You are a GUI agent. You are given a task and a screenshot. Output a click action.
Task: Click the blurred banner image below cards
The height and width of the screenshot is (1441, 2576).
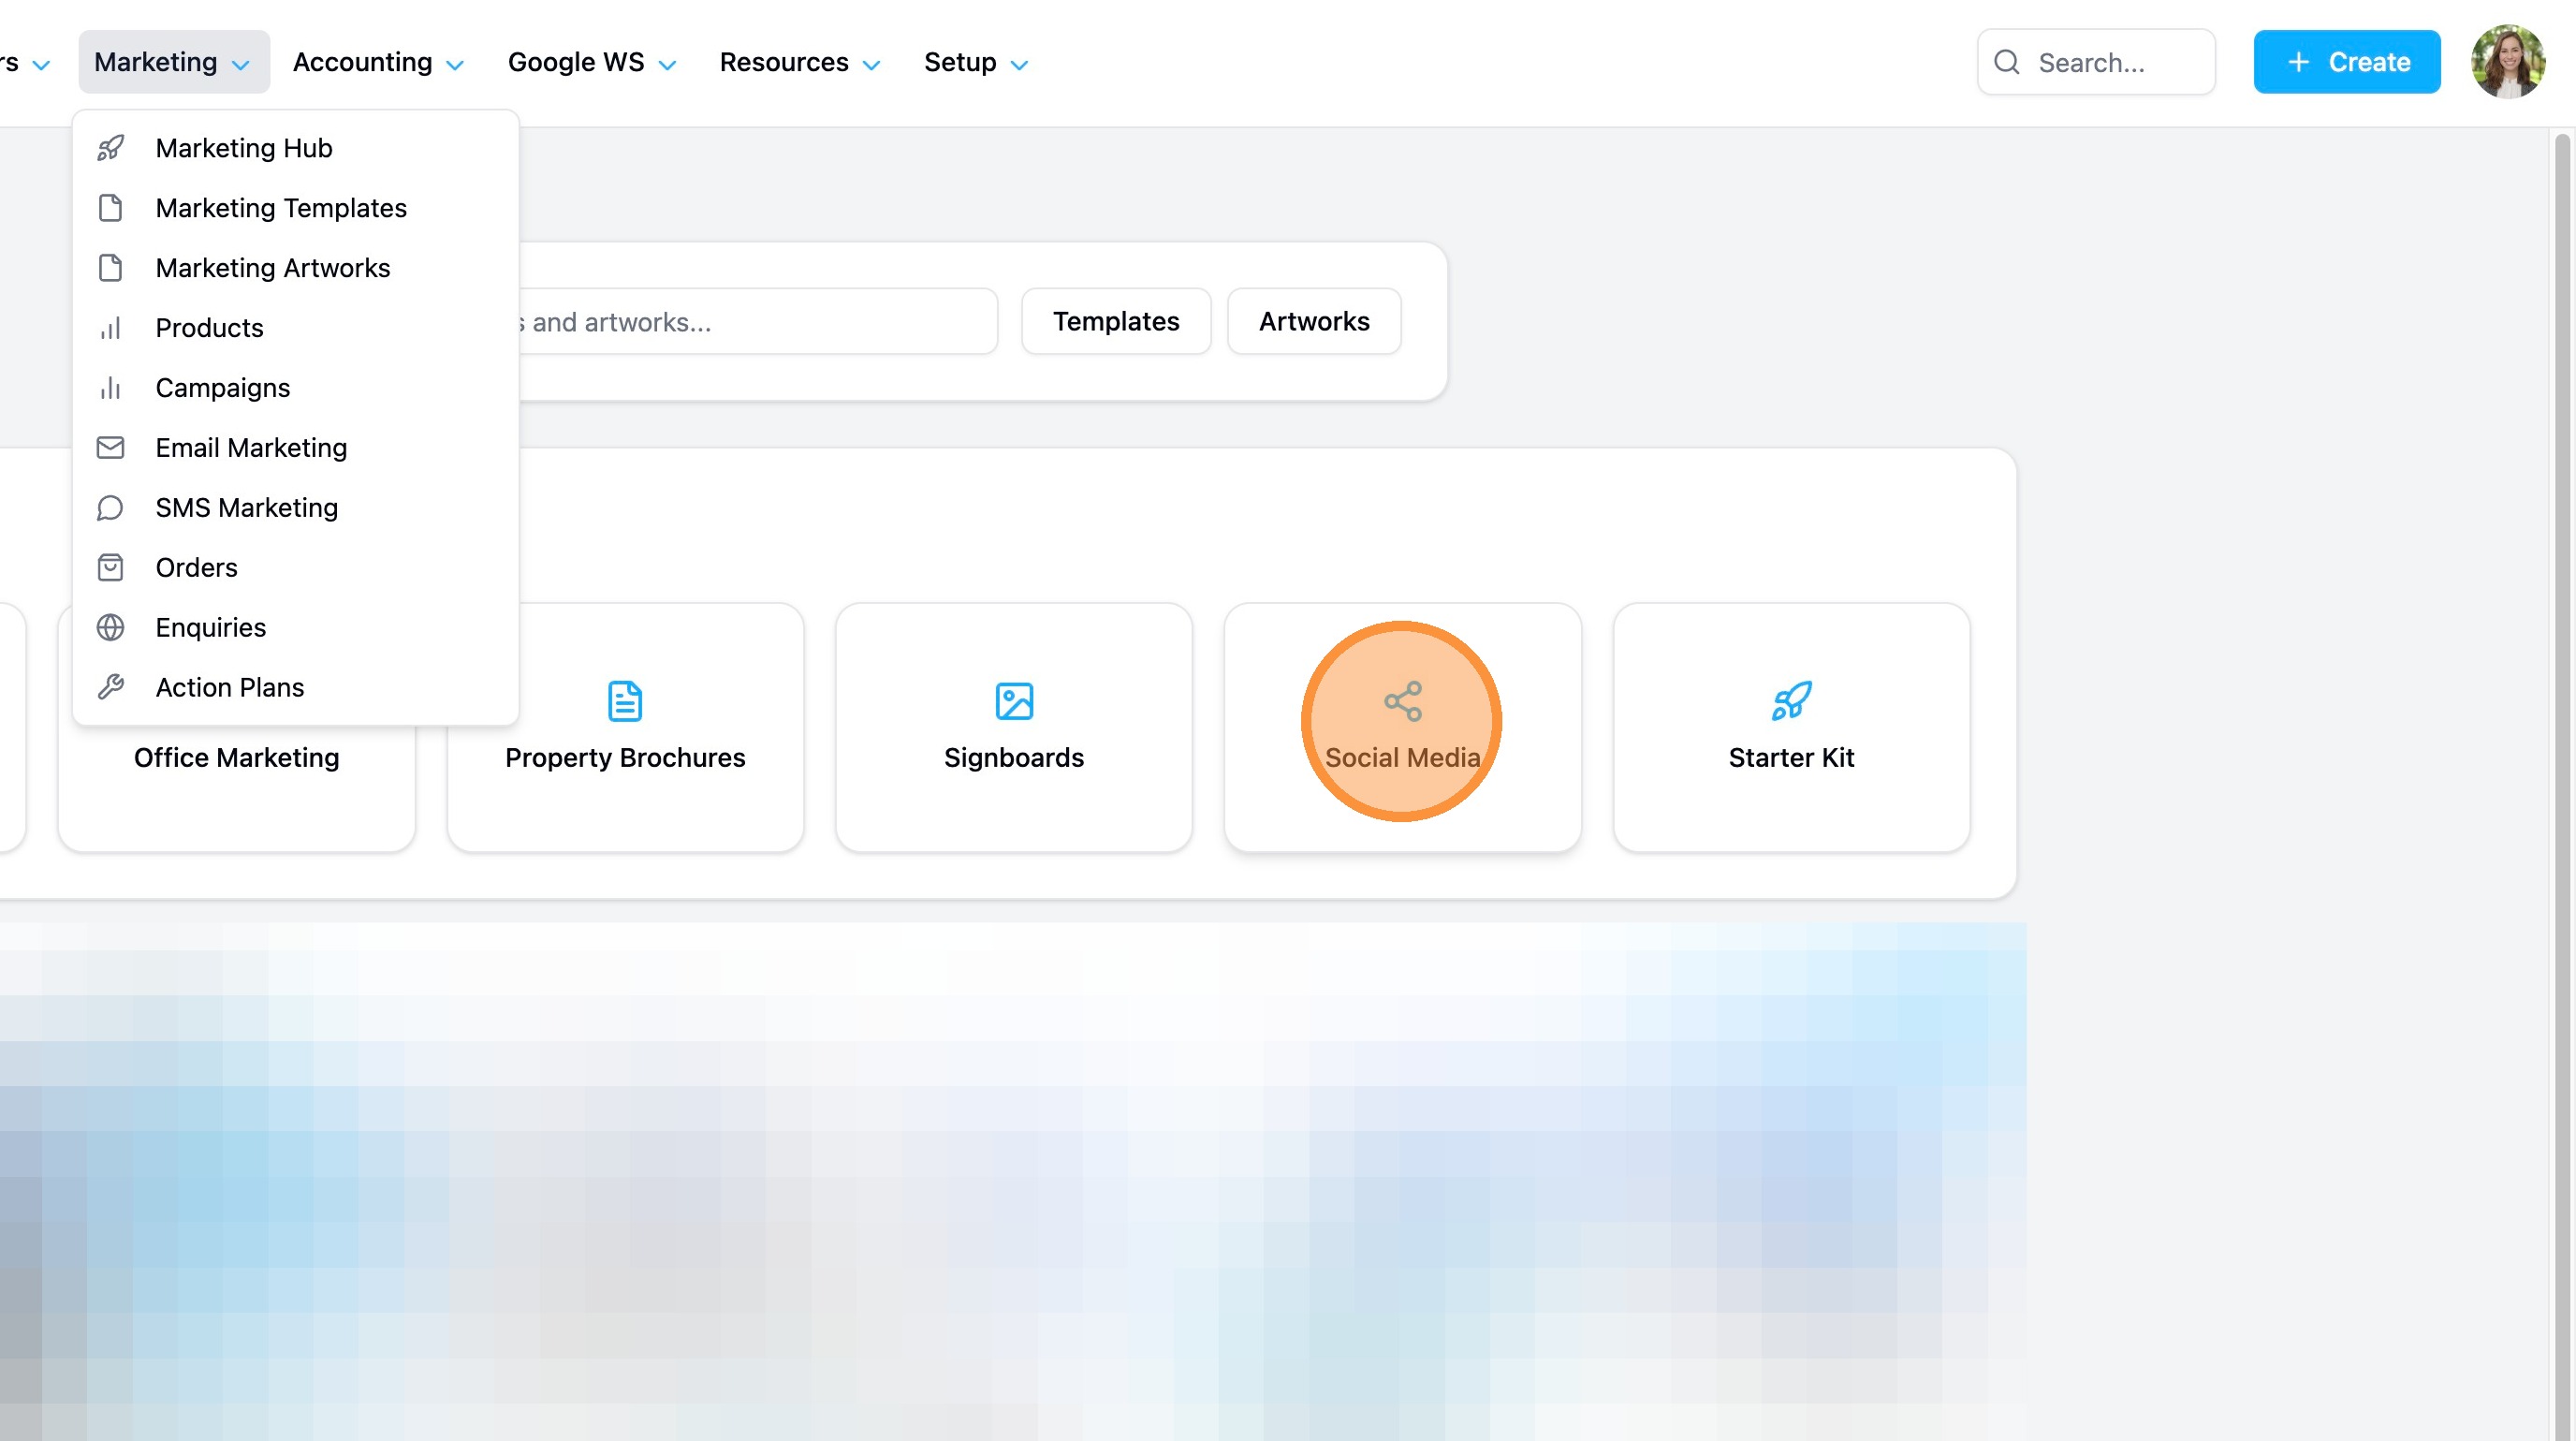[x=1012, y=1181]
